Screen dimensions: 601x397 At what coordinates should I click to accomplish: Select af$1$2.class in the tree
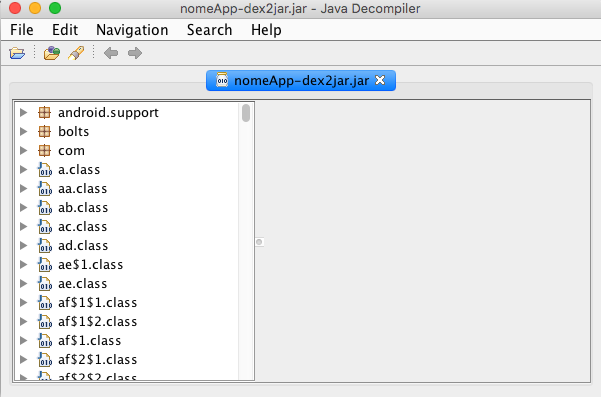click(97, 322)
